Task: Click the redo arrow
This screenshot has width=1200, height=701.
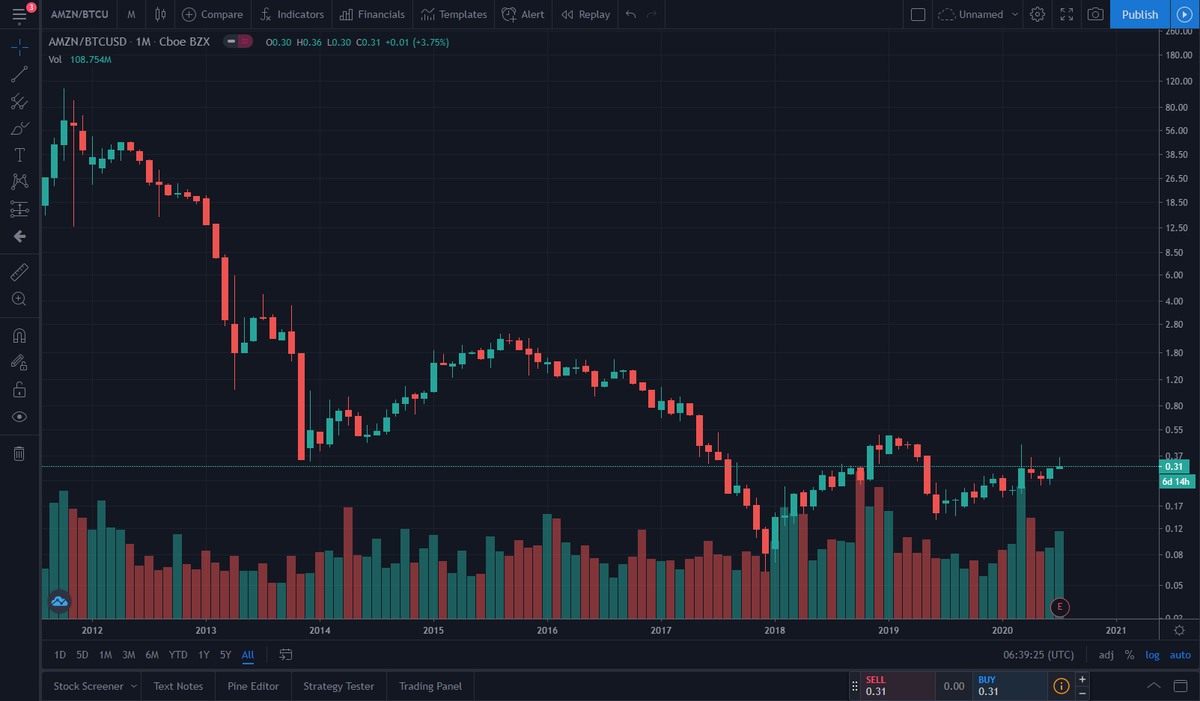Action: click(652, 14)
